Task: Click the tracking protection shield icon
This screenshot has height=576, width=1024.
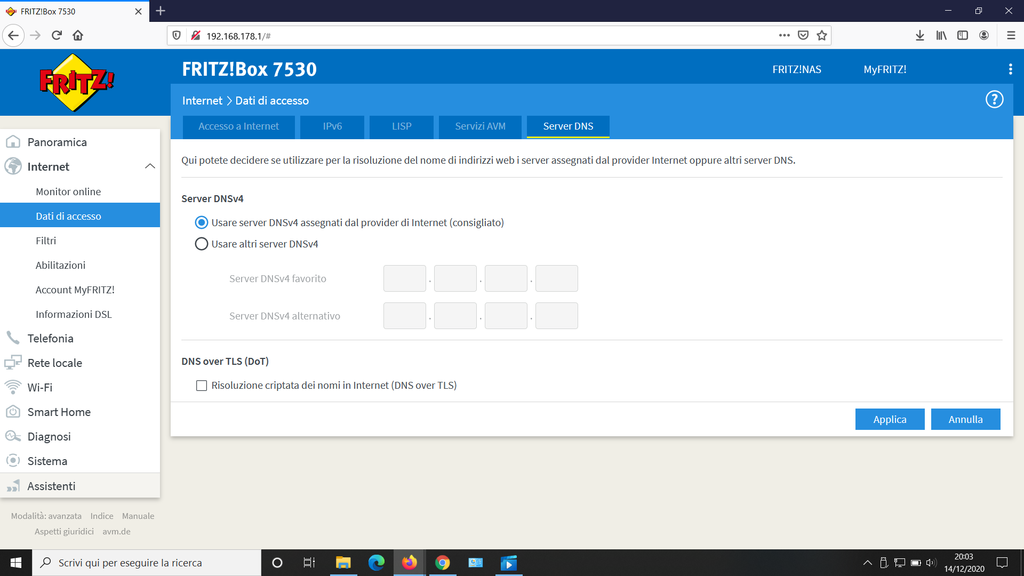Action: [x=176, y=35]
